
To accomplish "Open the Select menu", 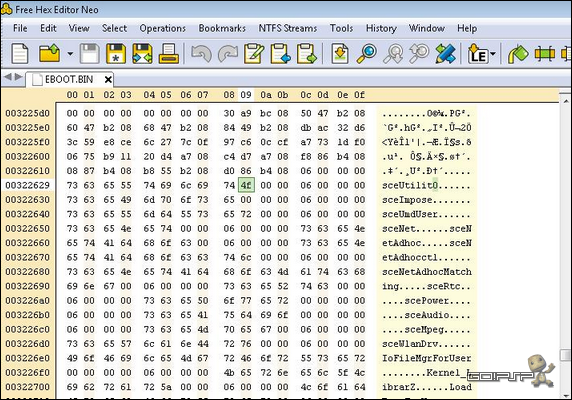I will (x=115, y=28).
